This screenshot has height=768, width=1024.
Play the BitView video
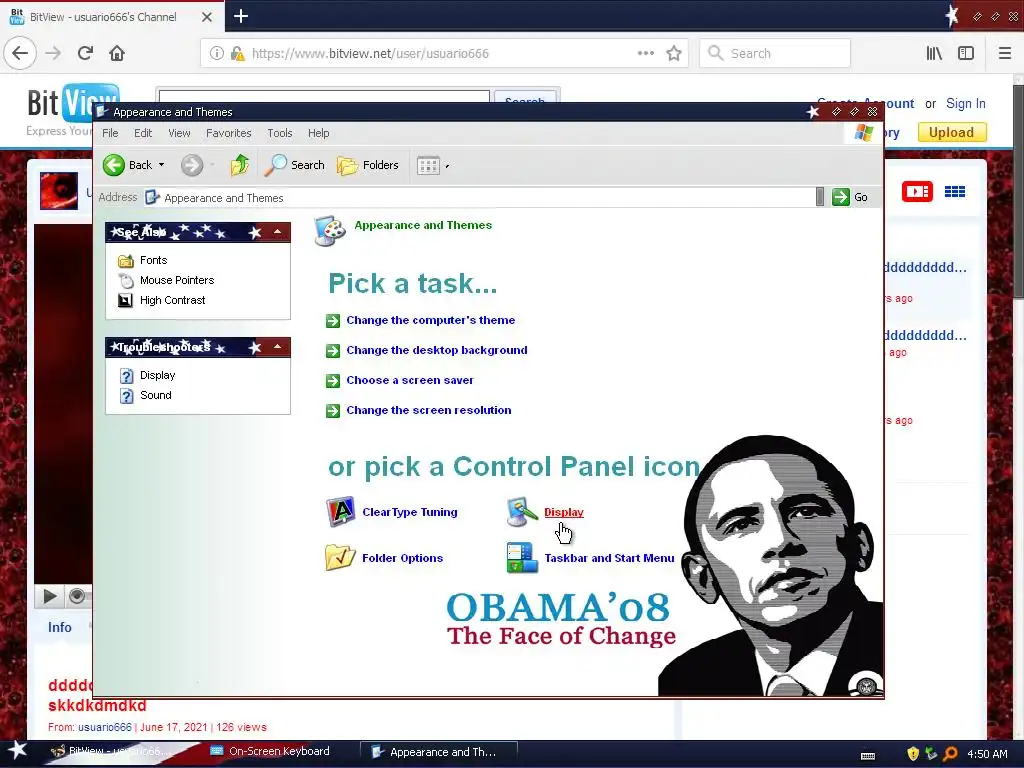[x=50, y=596]
